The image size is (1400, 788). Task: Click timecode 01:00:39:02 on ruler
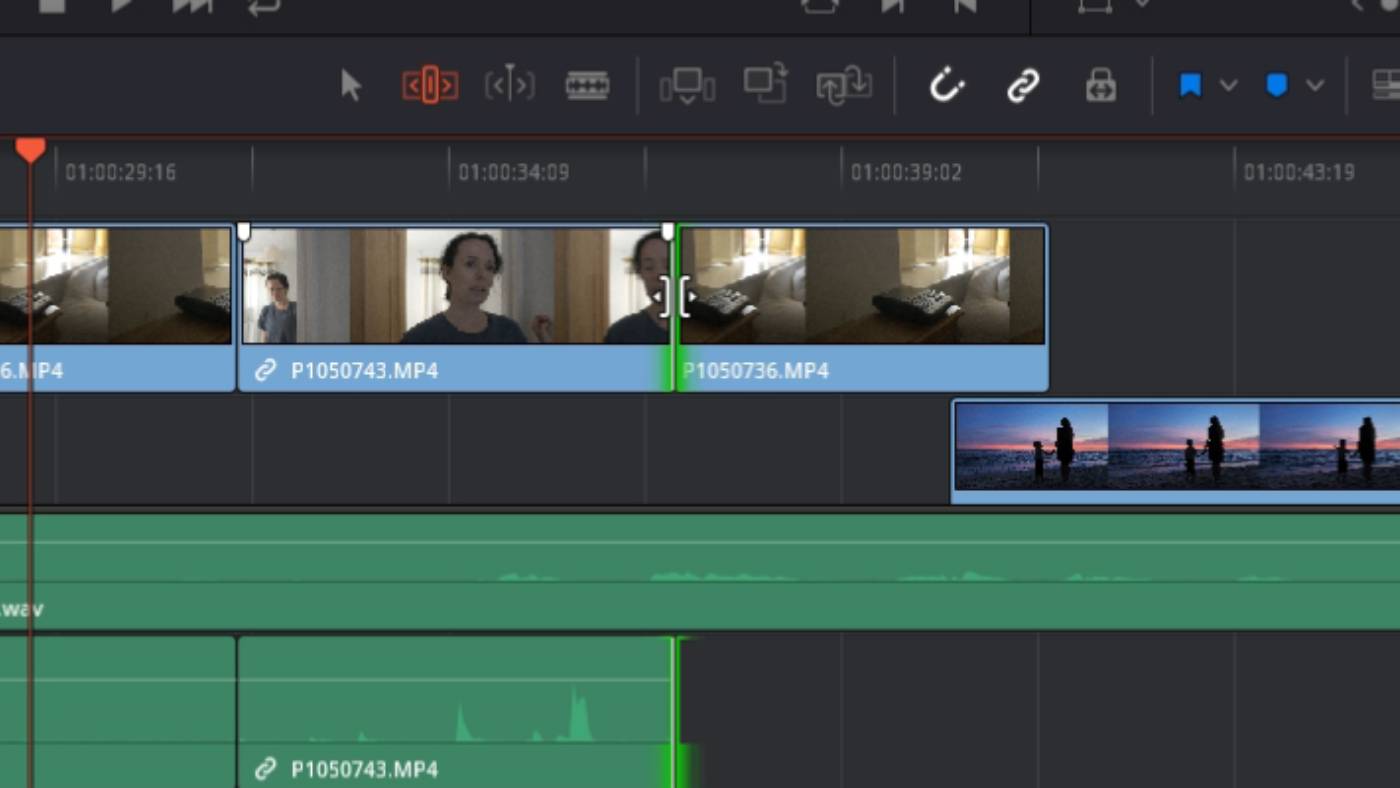[906, 172]
